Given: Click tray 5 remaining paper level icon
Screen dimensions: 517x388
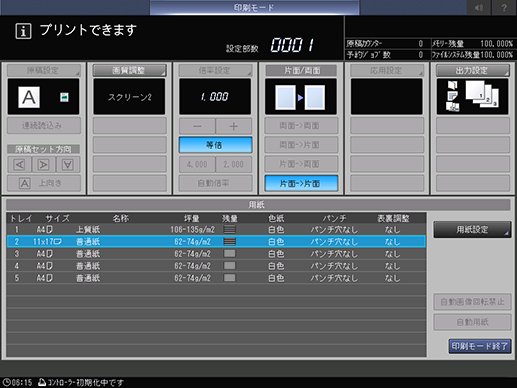Looking at the screenshot, I should pos(230,278).
